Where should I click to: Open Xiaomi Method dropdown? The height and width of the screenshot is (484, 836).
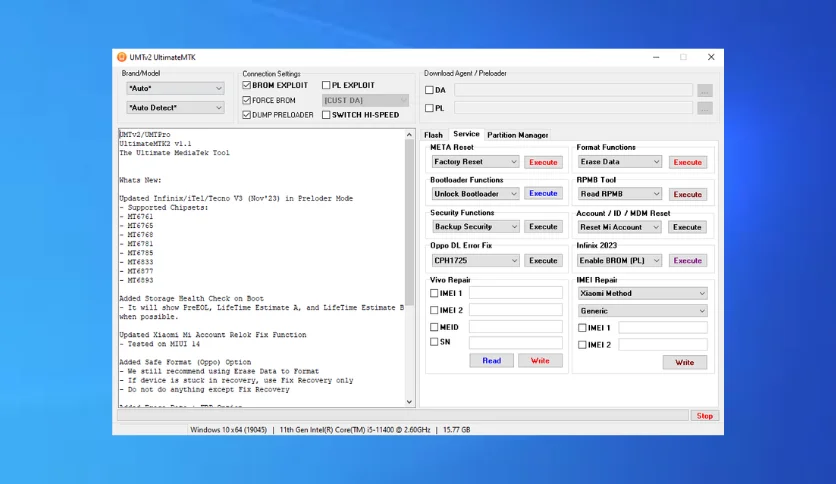(x=642, y=293)
